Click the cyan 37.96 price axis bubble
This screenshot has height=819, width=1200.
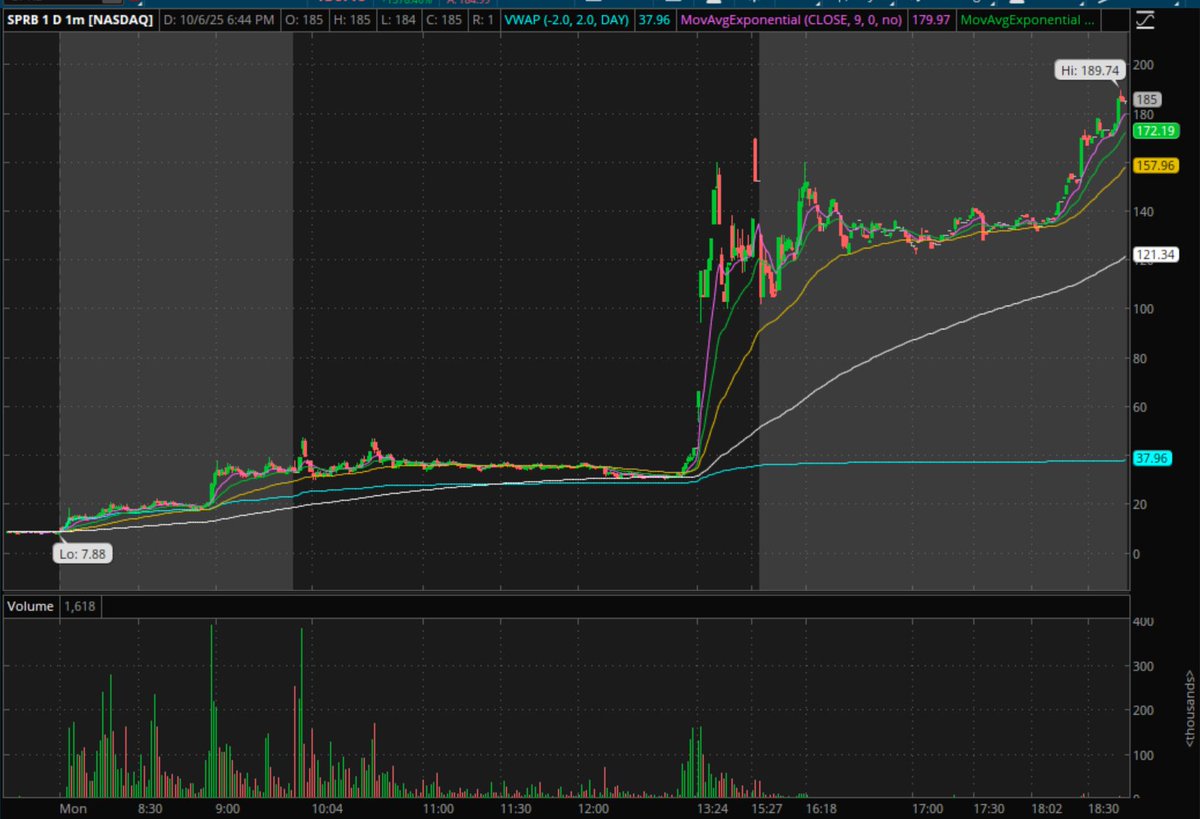(1151, 459)
